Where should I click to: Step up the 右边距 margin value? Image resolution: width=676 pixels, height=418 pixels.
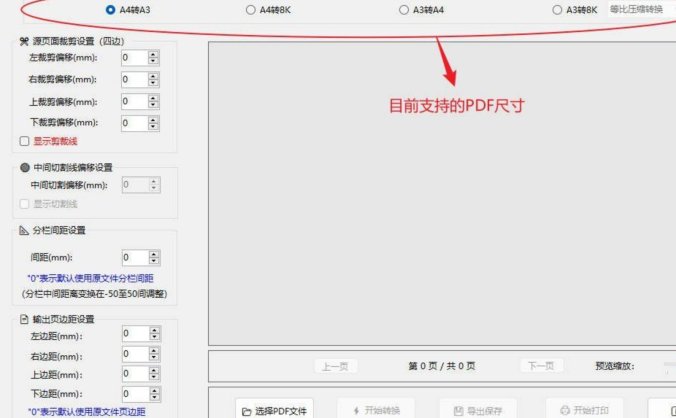click(x=155, y=351)
